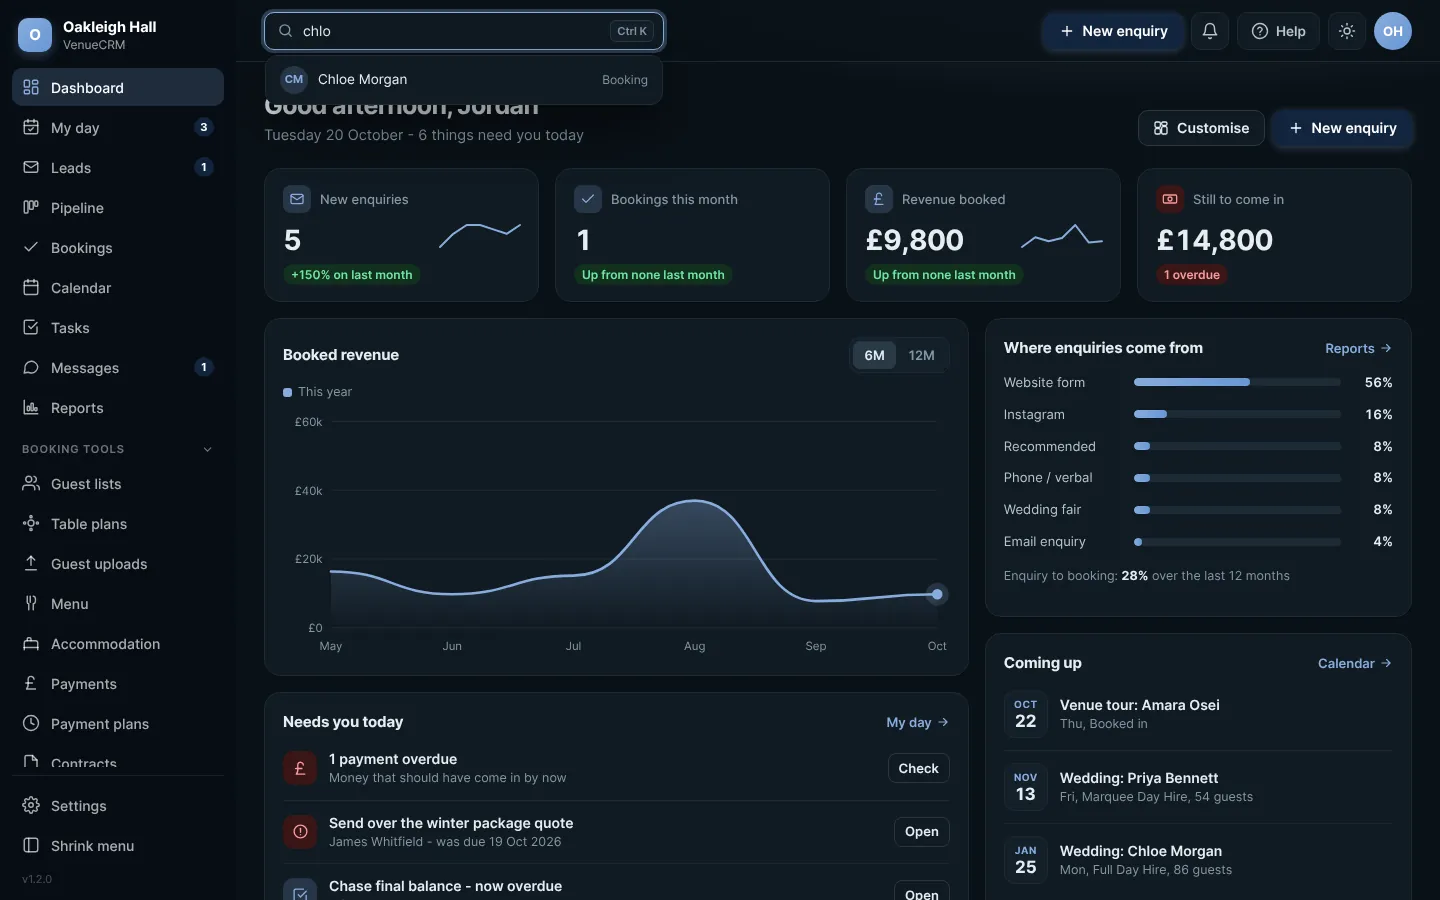1440x900 pixels.
Task: Click the Instagram progress bar
Action: coord(1237,414)
